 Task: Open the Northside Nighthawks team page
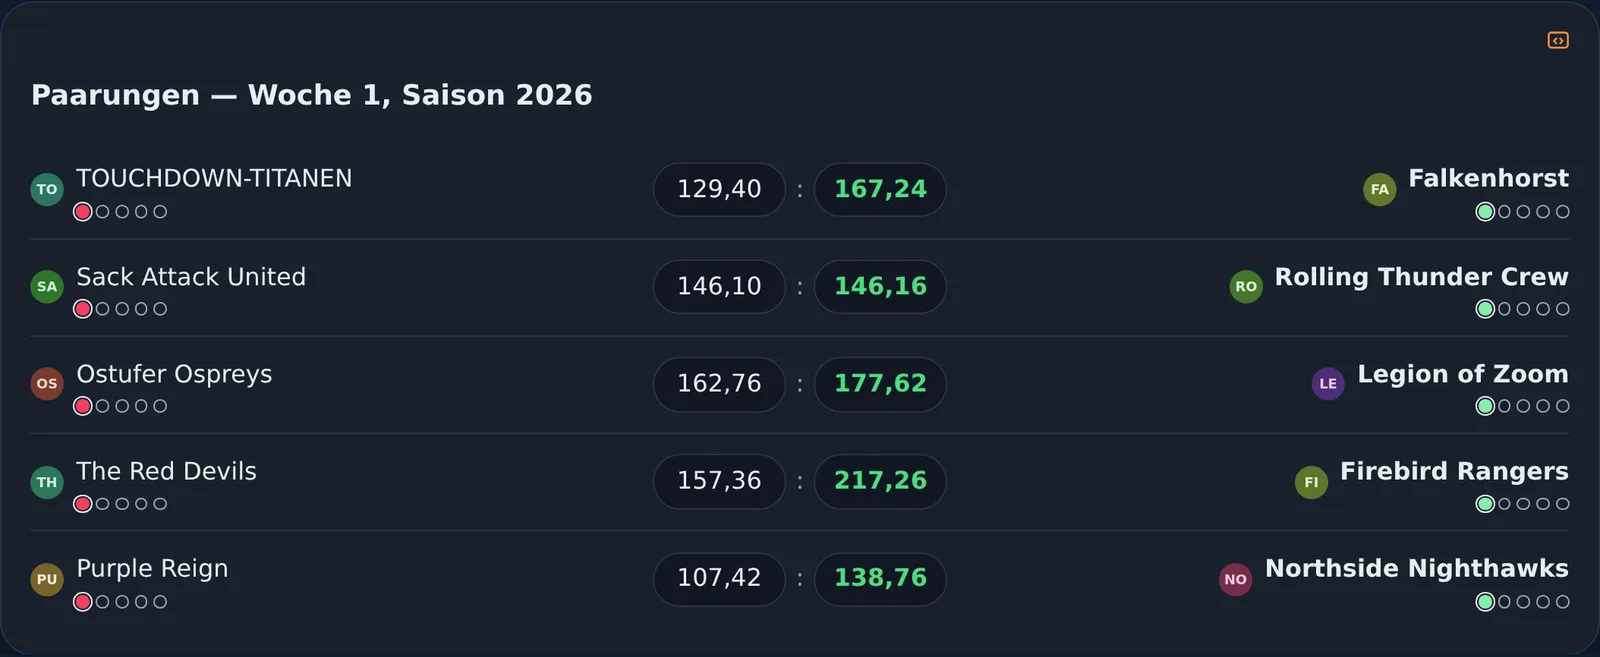[1417, 568]
